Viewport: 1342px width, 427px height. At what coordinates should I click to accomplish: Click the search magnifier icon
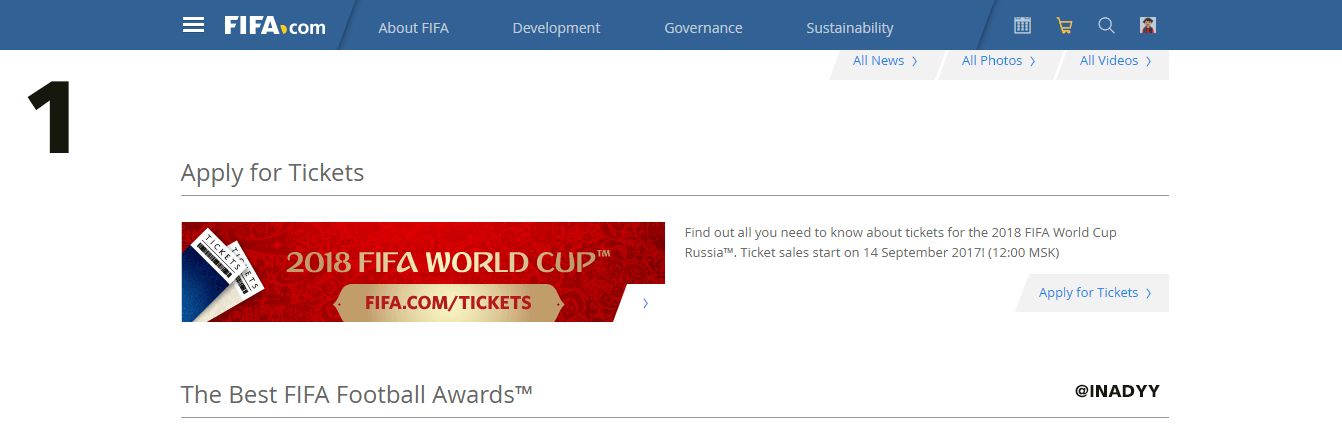tap(1106, 26)
